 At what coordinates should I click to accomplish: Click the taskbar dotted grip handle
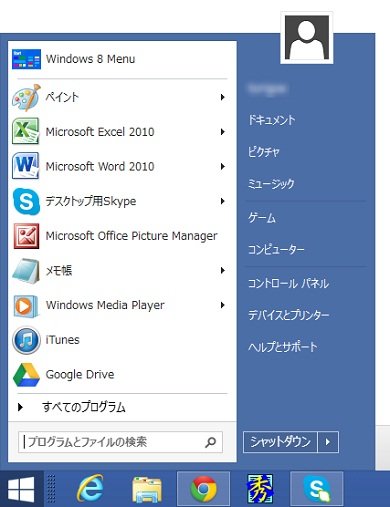[51, 489]
